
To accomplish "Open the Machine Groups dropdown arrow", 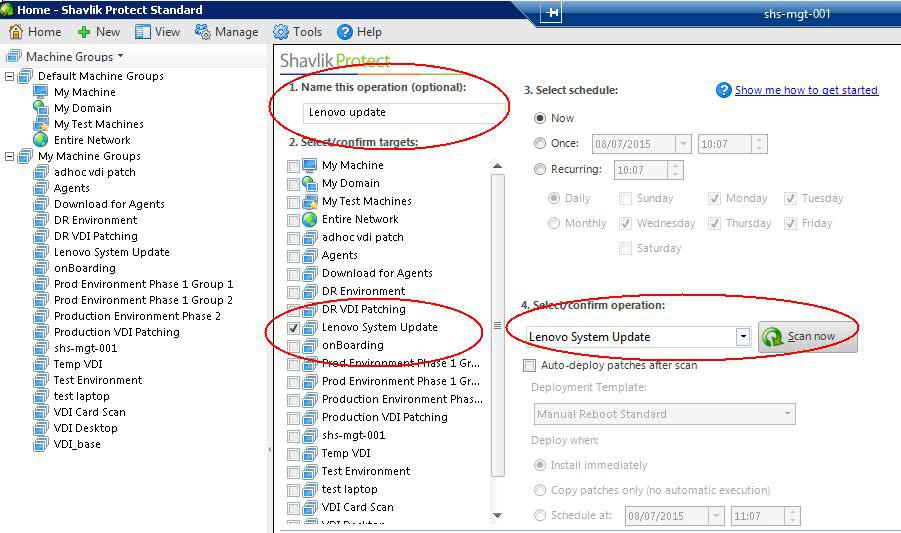I will pyautogui.click(x=121, y=56).
